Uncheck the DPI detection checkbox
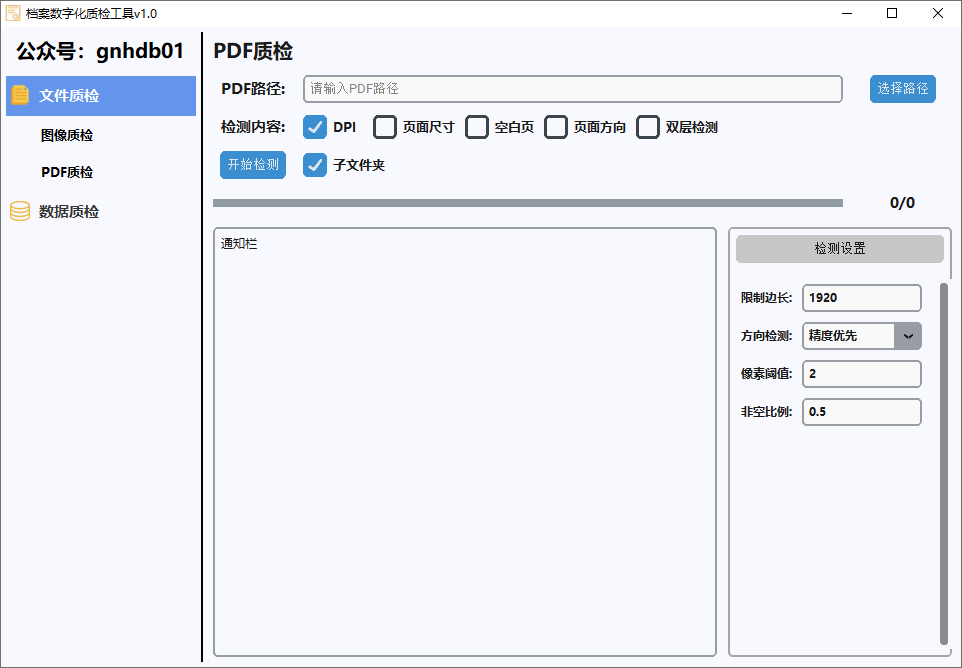This screenshot has width=962, height=668. pyautogui.click(x=315, y=127)
